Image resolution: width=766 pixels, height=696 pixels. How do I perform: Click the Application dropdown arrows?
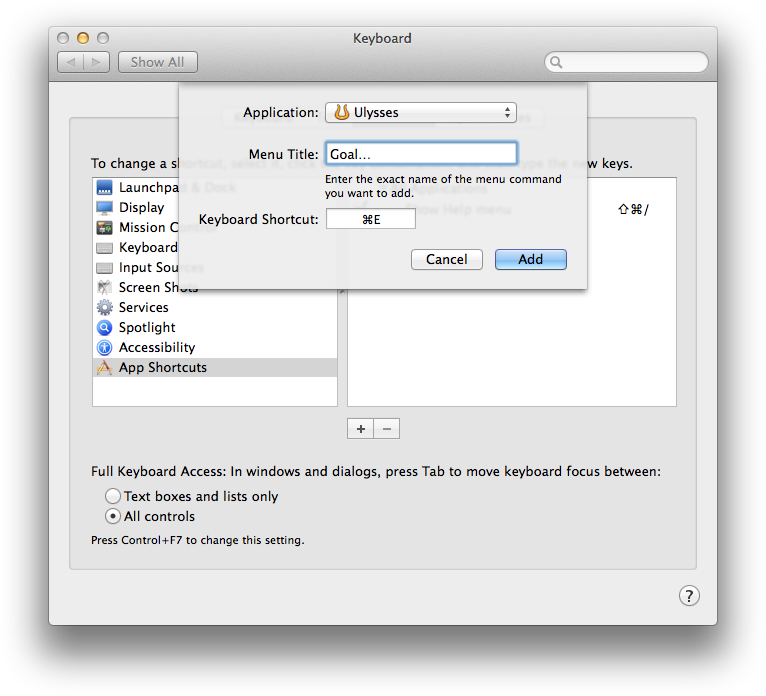tap(508, 112)
